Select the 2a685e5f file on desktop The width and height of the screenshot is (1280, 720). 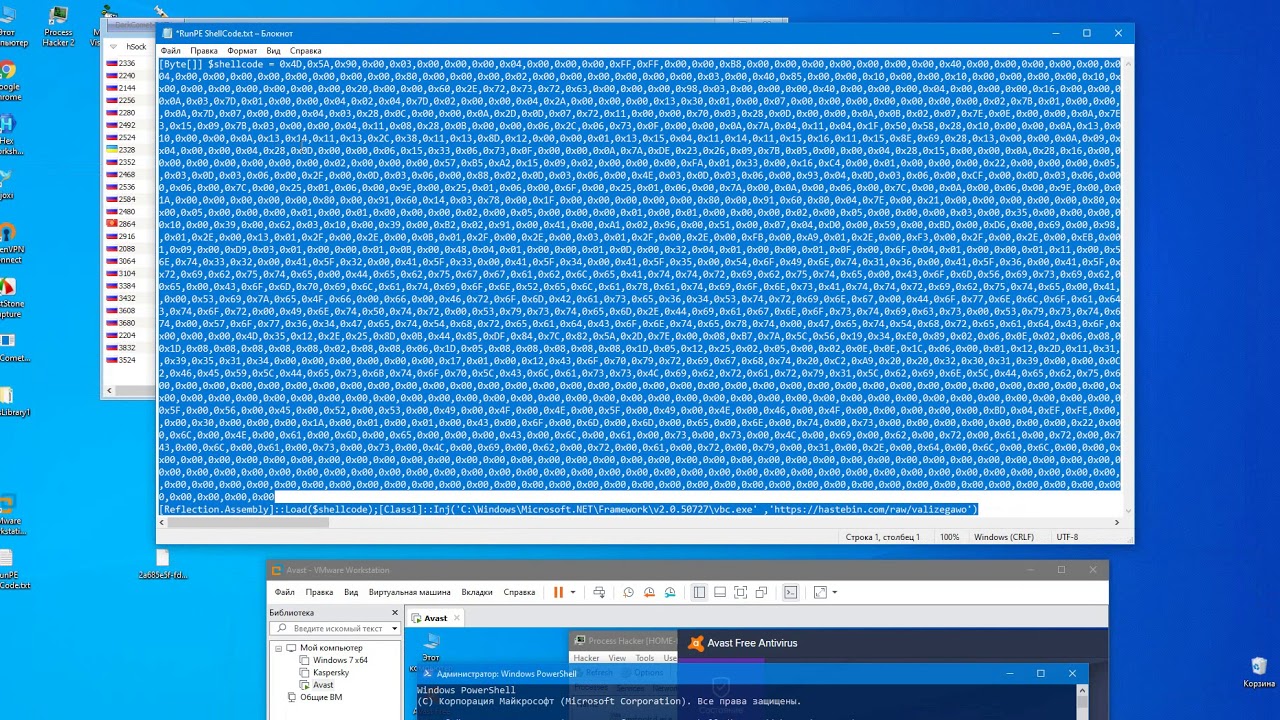click(162, 565)
